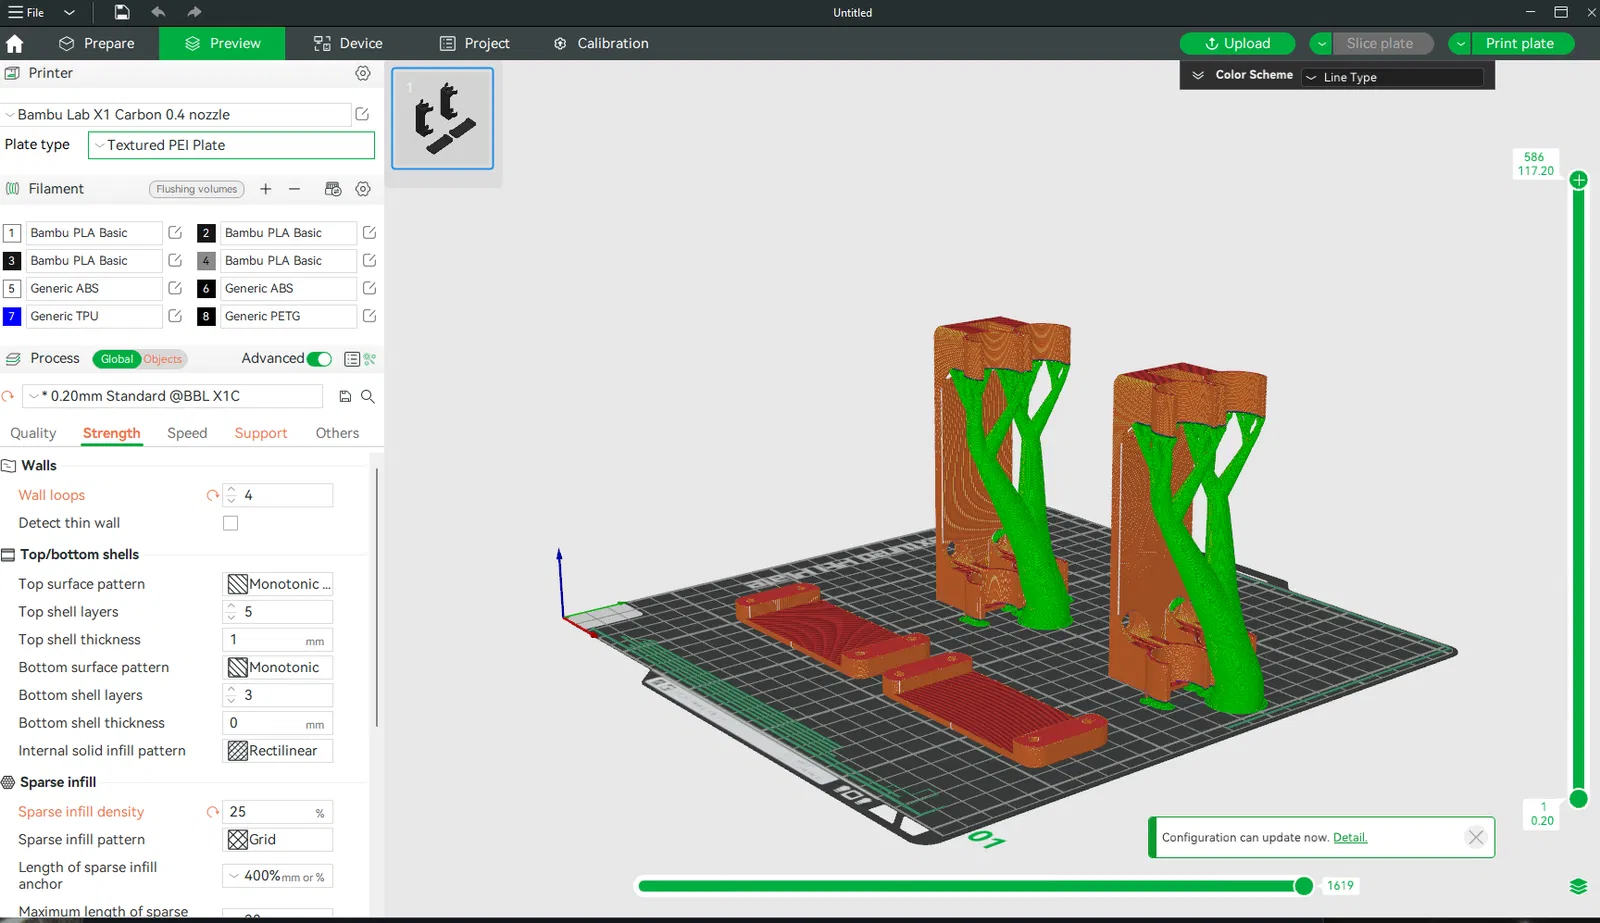Open the Plate type dropdown
Screen dimensions: 1600x923
coord(231,145)
